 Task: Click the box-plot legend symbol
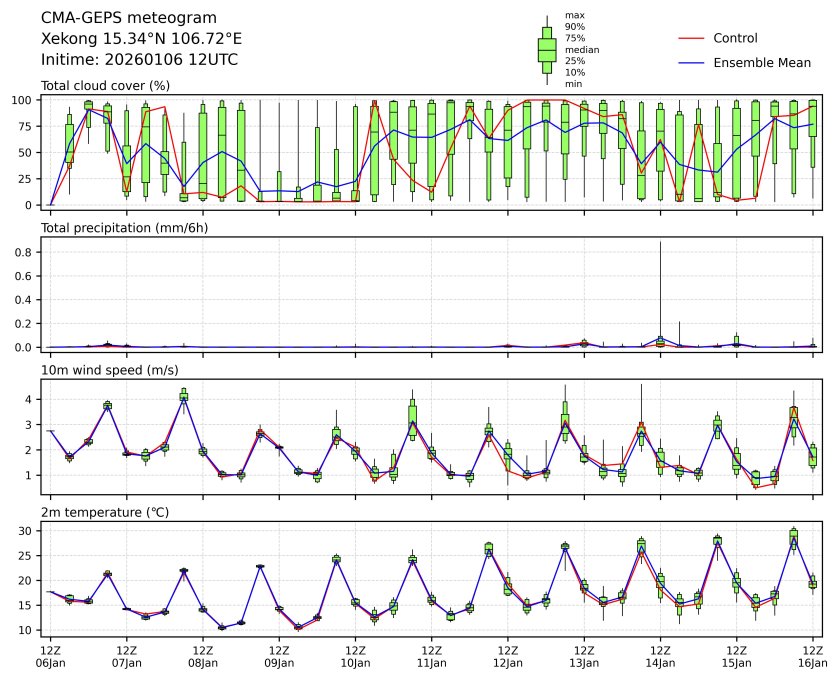[x=547, y=49]
